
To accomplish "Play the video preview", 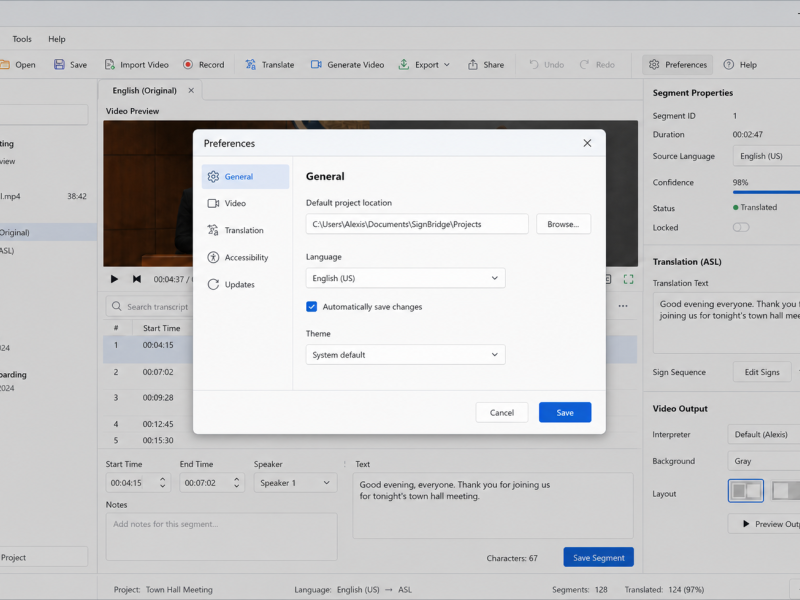I will [x=114, y=279].
